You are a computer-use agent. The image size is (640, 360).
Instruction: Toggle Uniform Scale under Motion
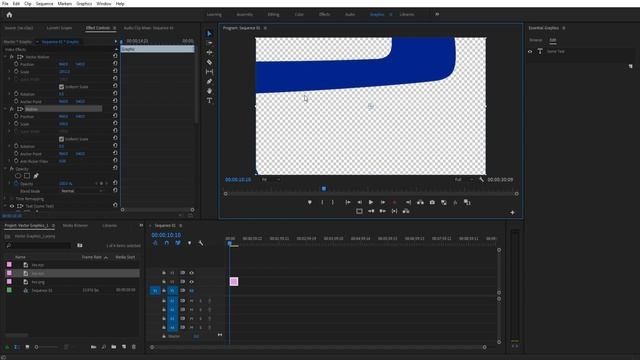coord(61,139)
